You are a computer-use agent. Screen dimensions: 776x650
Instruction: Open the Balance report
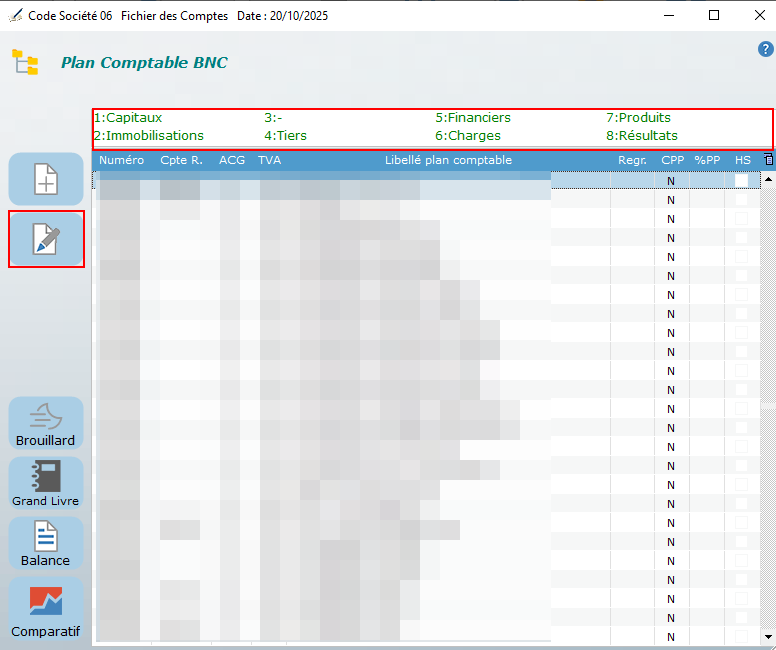(x=46, y=543)
